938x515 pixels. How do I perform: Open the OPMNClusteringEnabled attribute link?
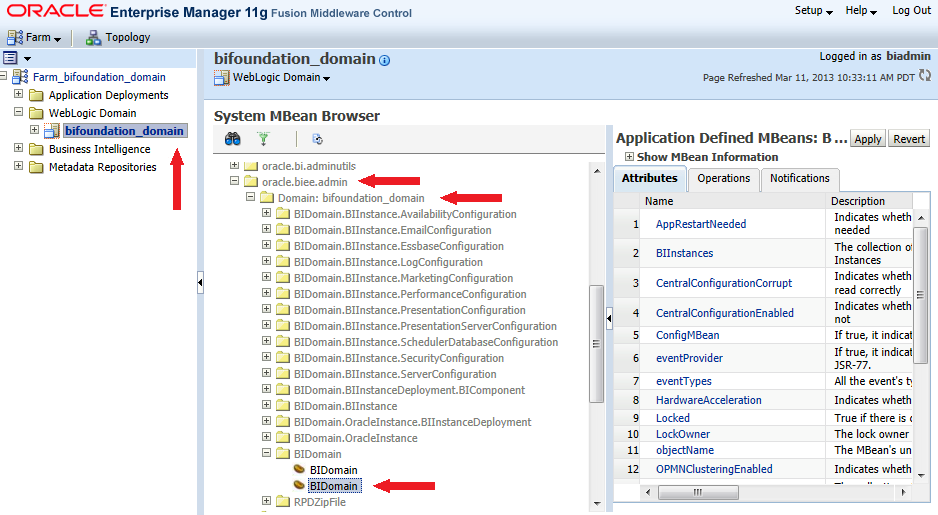[x=714, y=470]
